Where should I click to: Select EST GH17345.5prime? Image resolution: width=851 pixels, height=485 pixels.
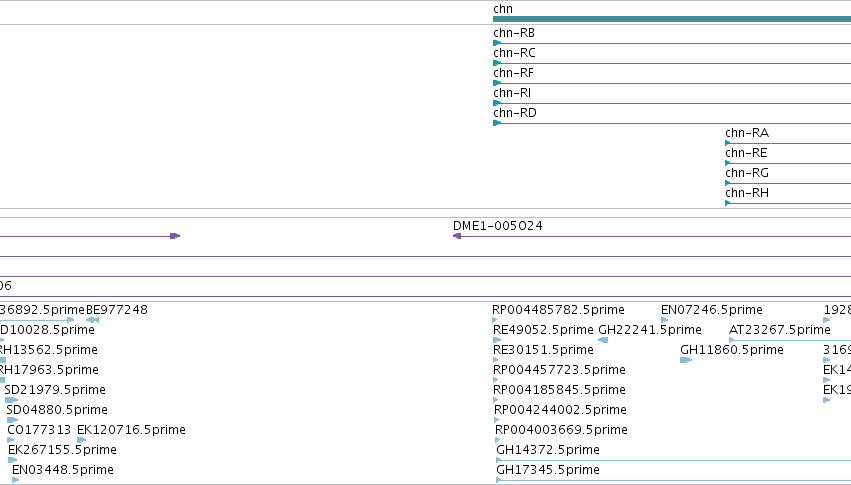pos(548,470)
